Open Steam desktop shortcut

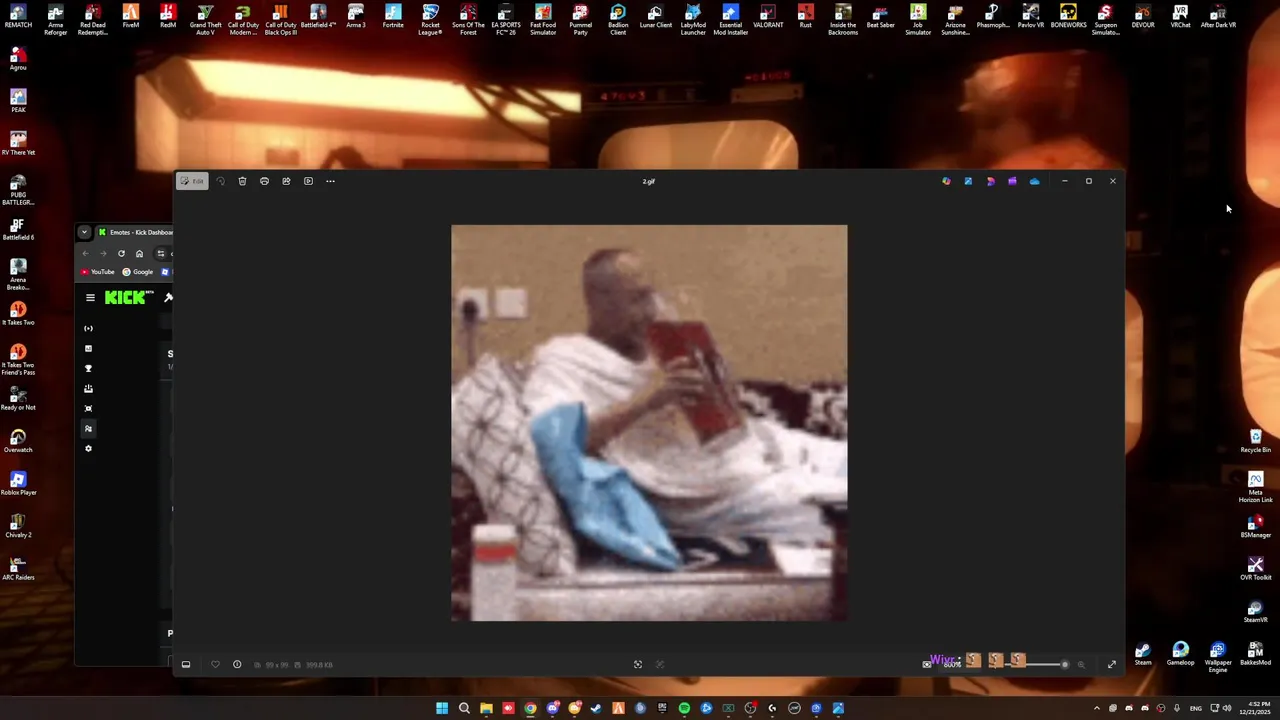coord(1143,654)
